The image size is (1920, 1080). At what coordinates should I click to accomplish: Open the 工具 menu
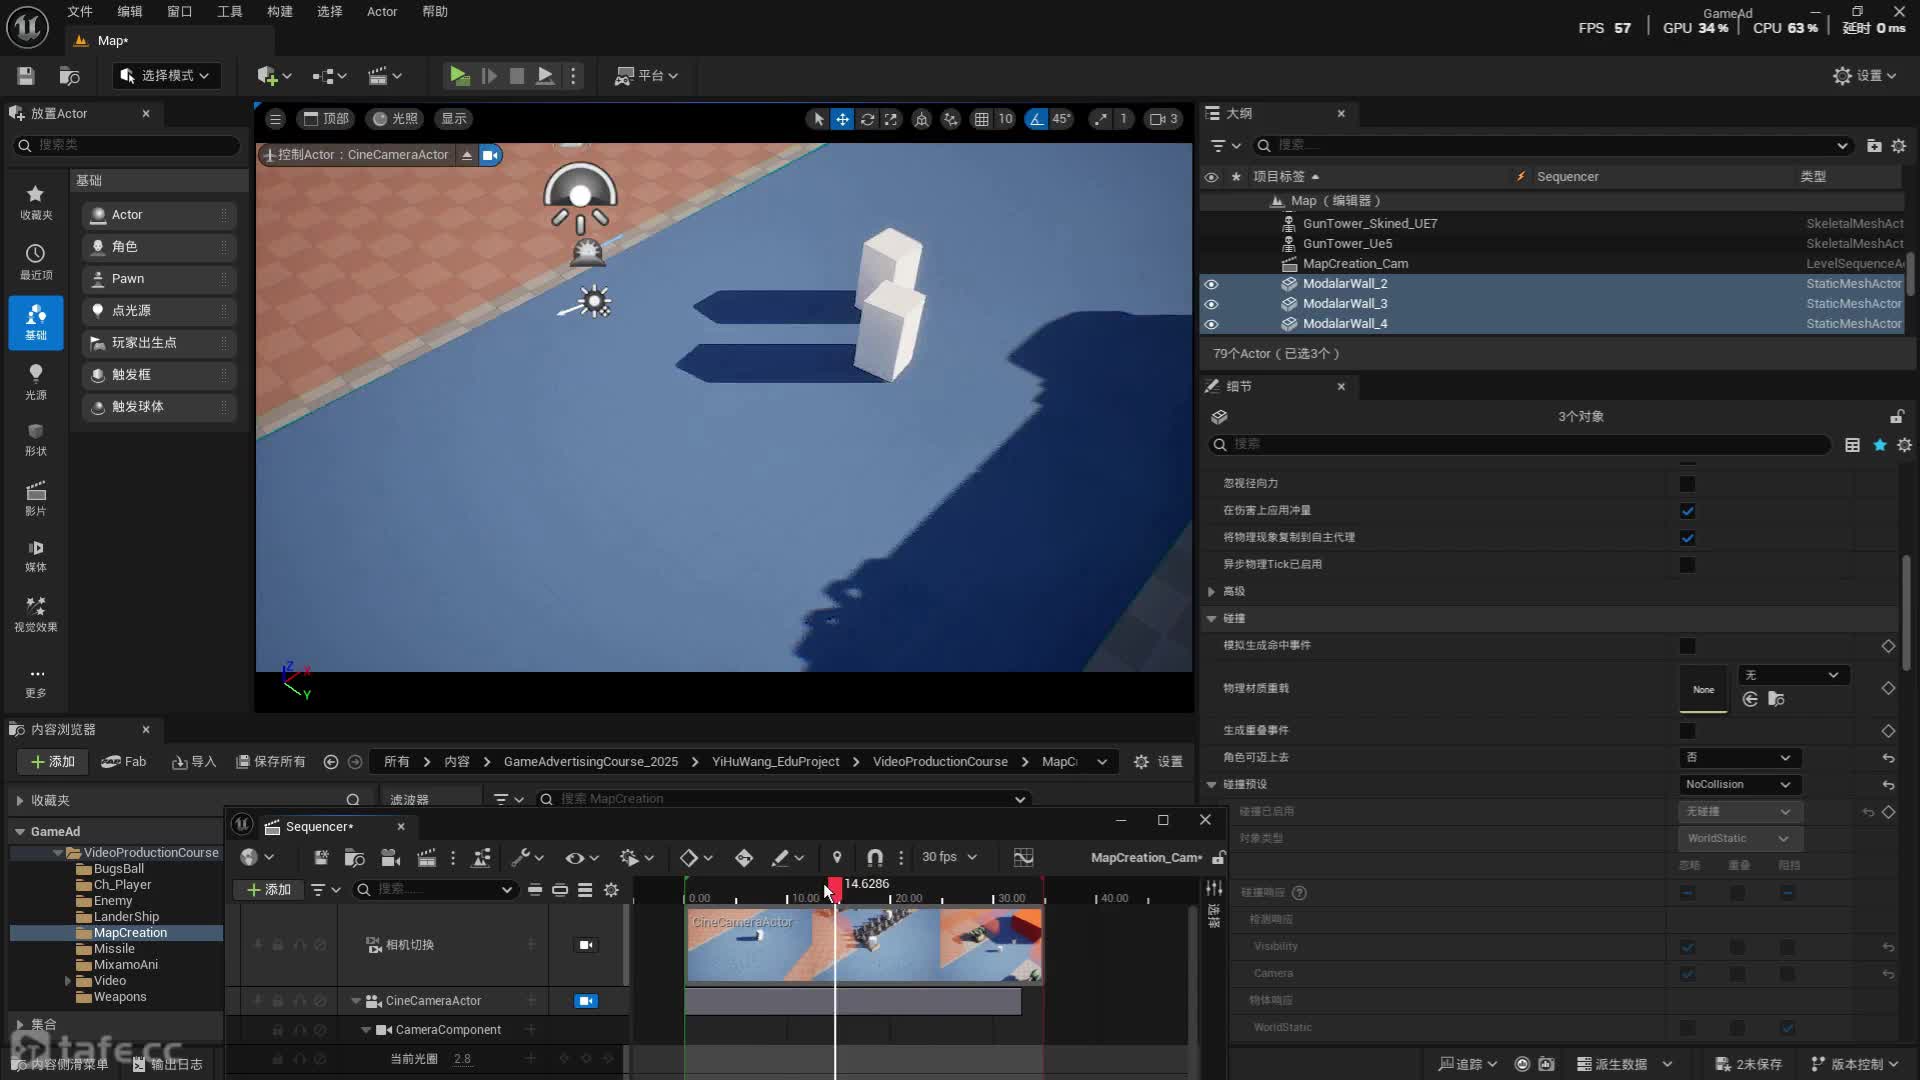point(230,12)
